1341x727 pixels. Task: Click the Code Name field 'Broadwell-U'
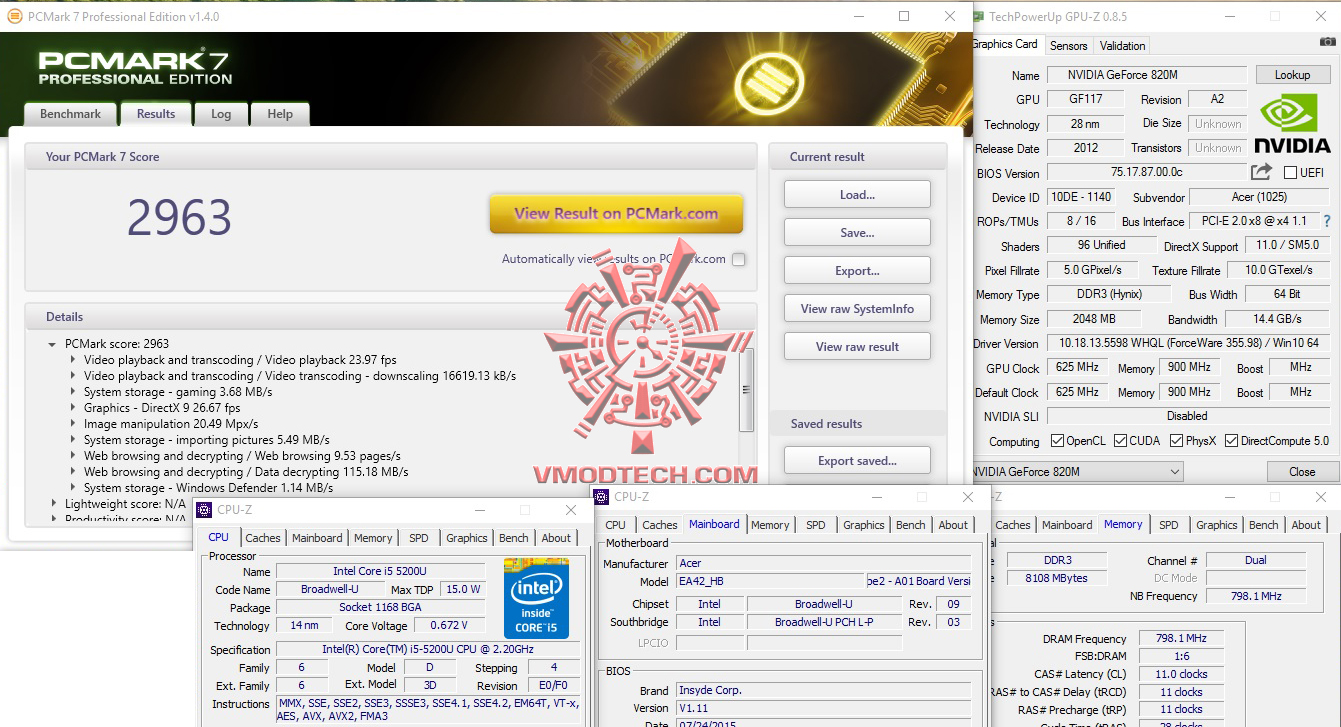[330, 589]
